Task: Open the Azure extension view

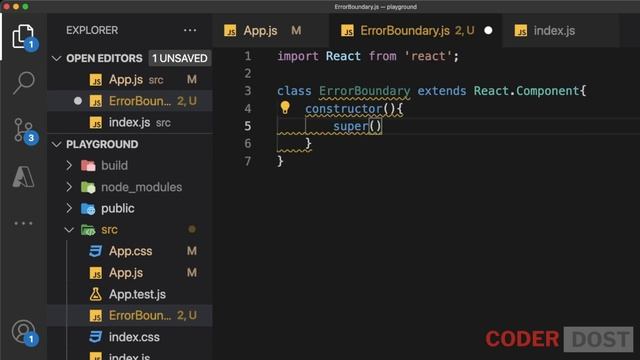Action: 23,177
